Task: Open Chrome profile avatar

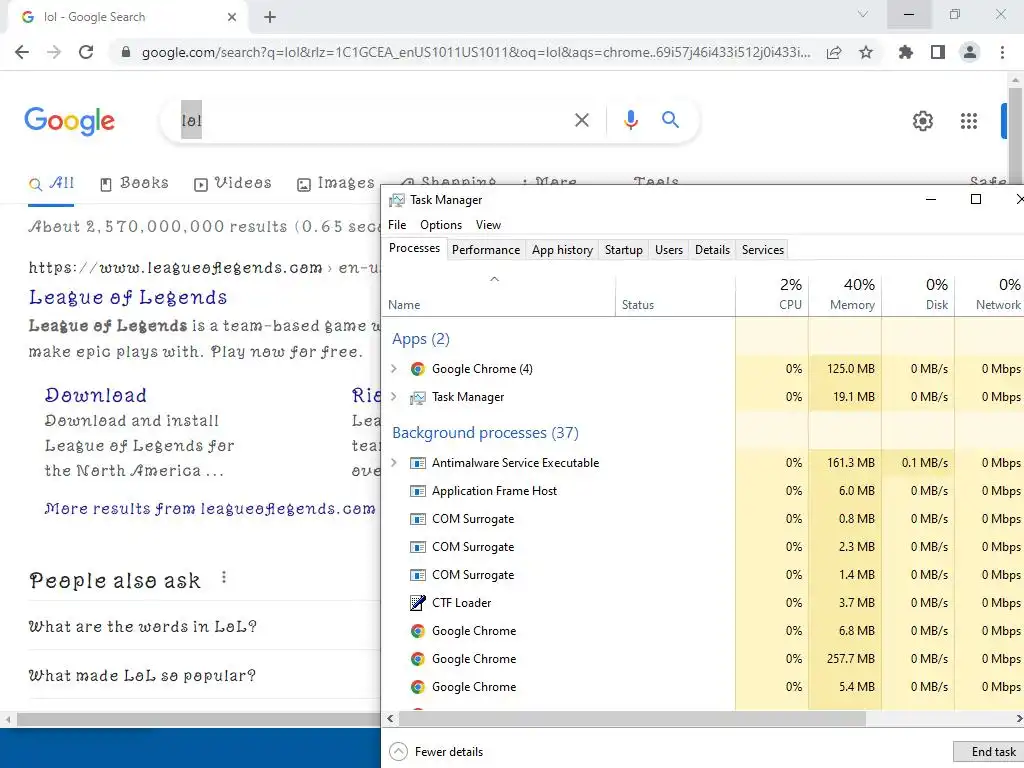Action: (x=970, y=52)
